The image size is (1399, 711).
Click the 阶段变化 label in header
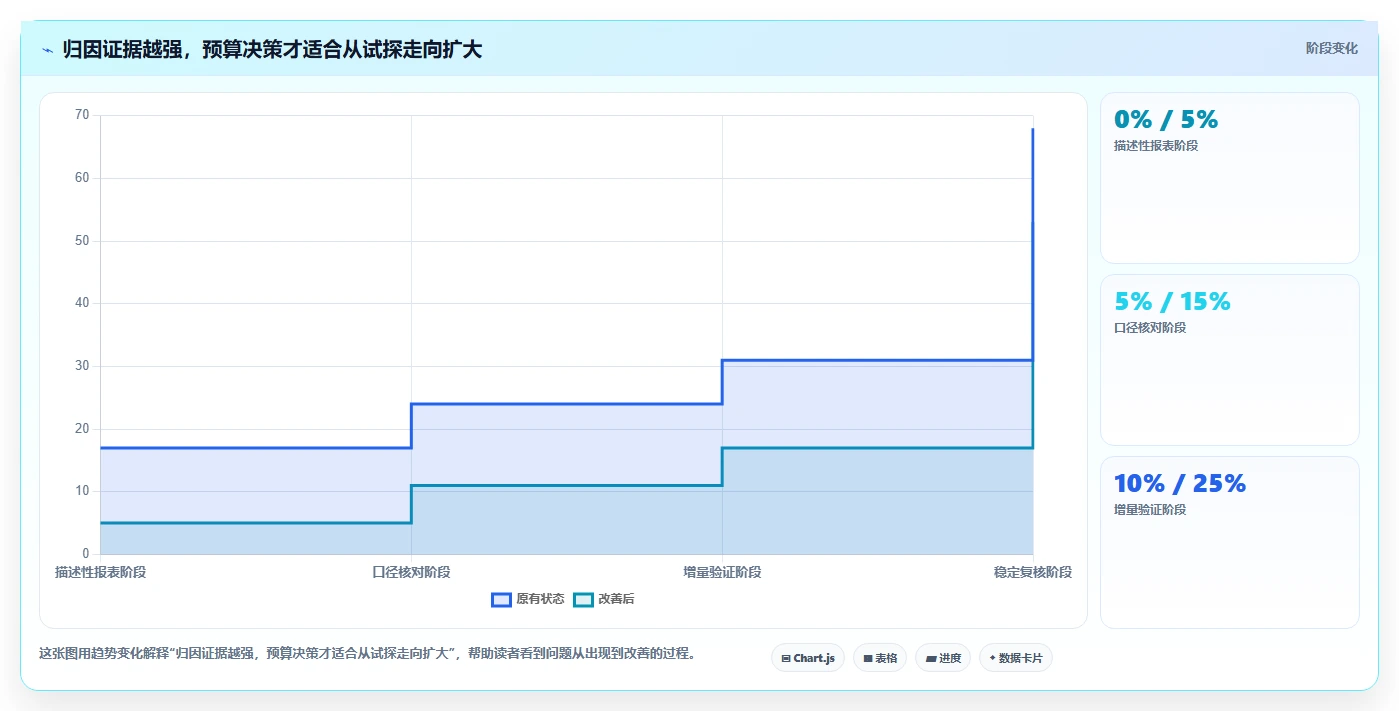click(x=1332, y=48)
